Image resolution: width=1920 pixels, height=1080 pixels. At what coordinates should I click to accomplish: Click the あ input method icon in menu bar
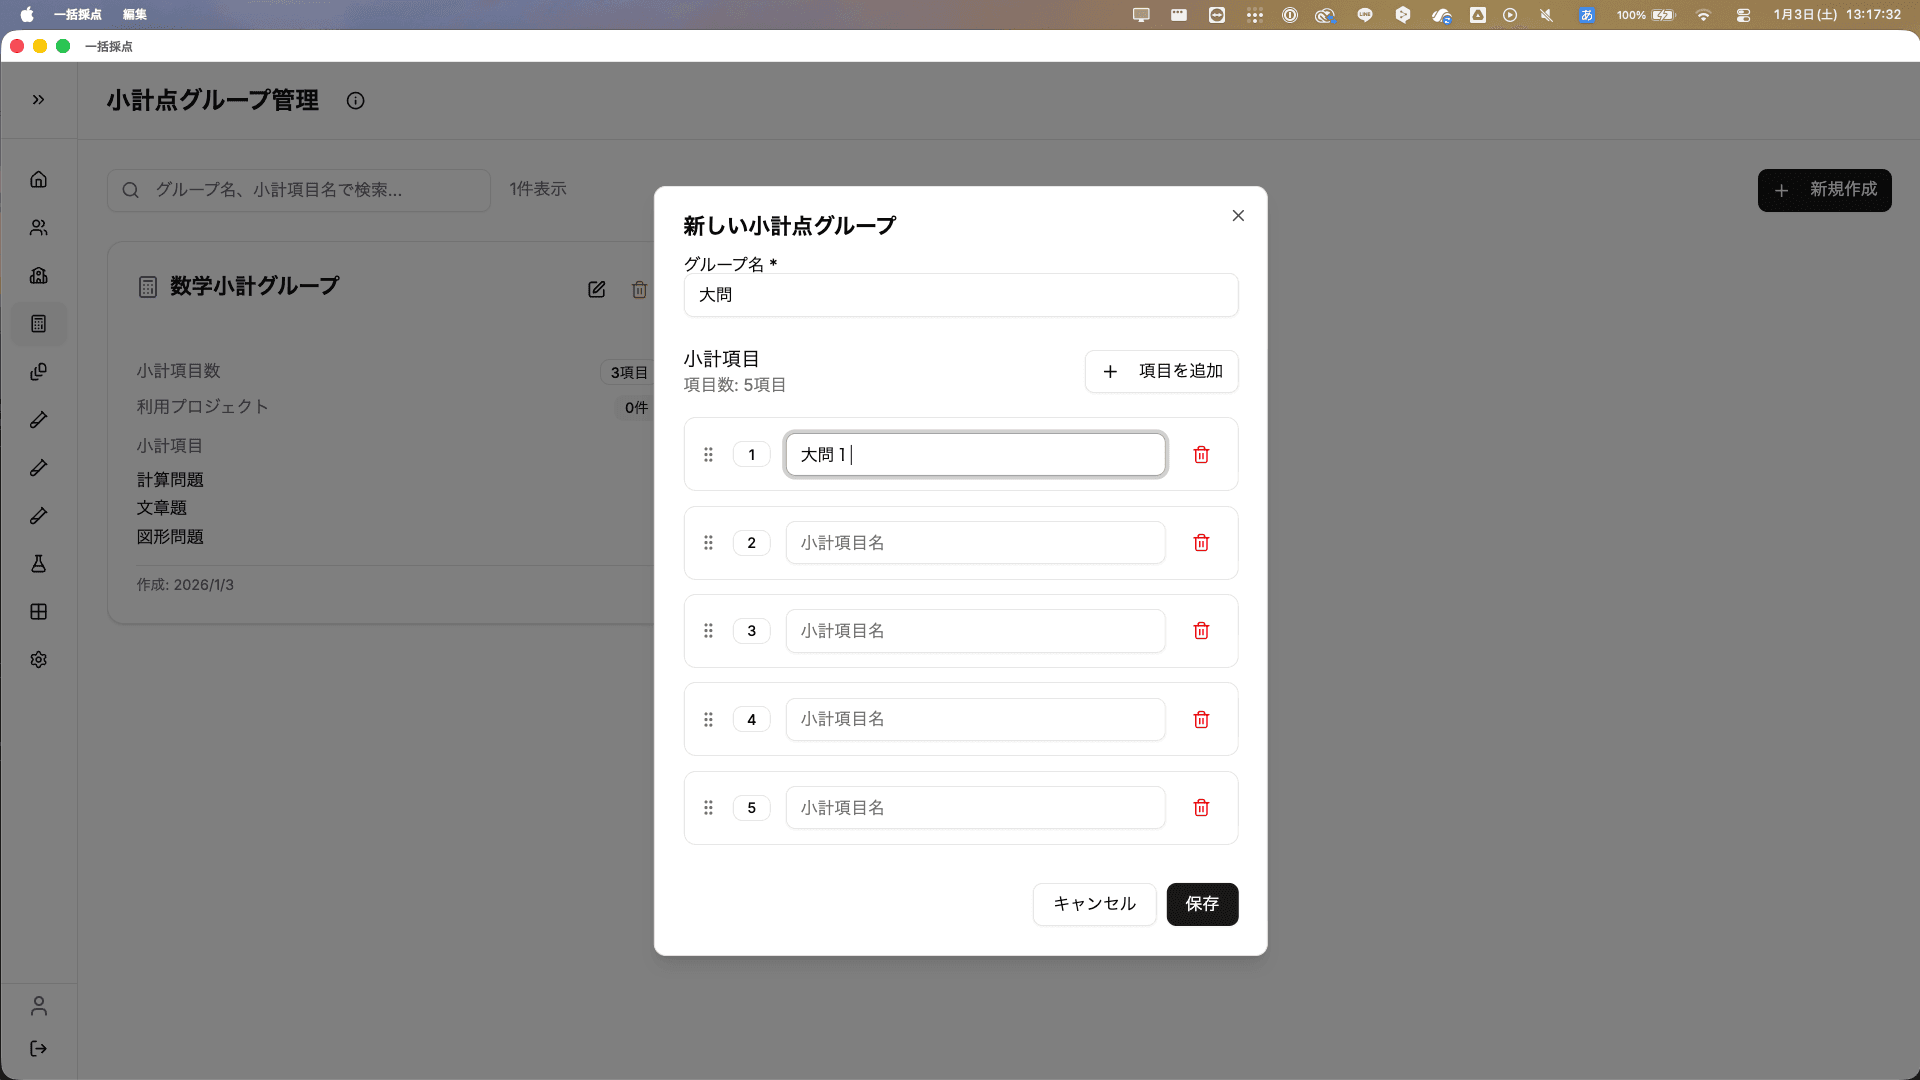coord(1585,15)
